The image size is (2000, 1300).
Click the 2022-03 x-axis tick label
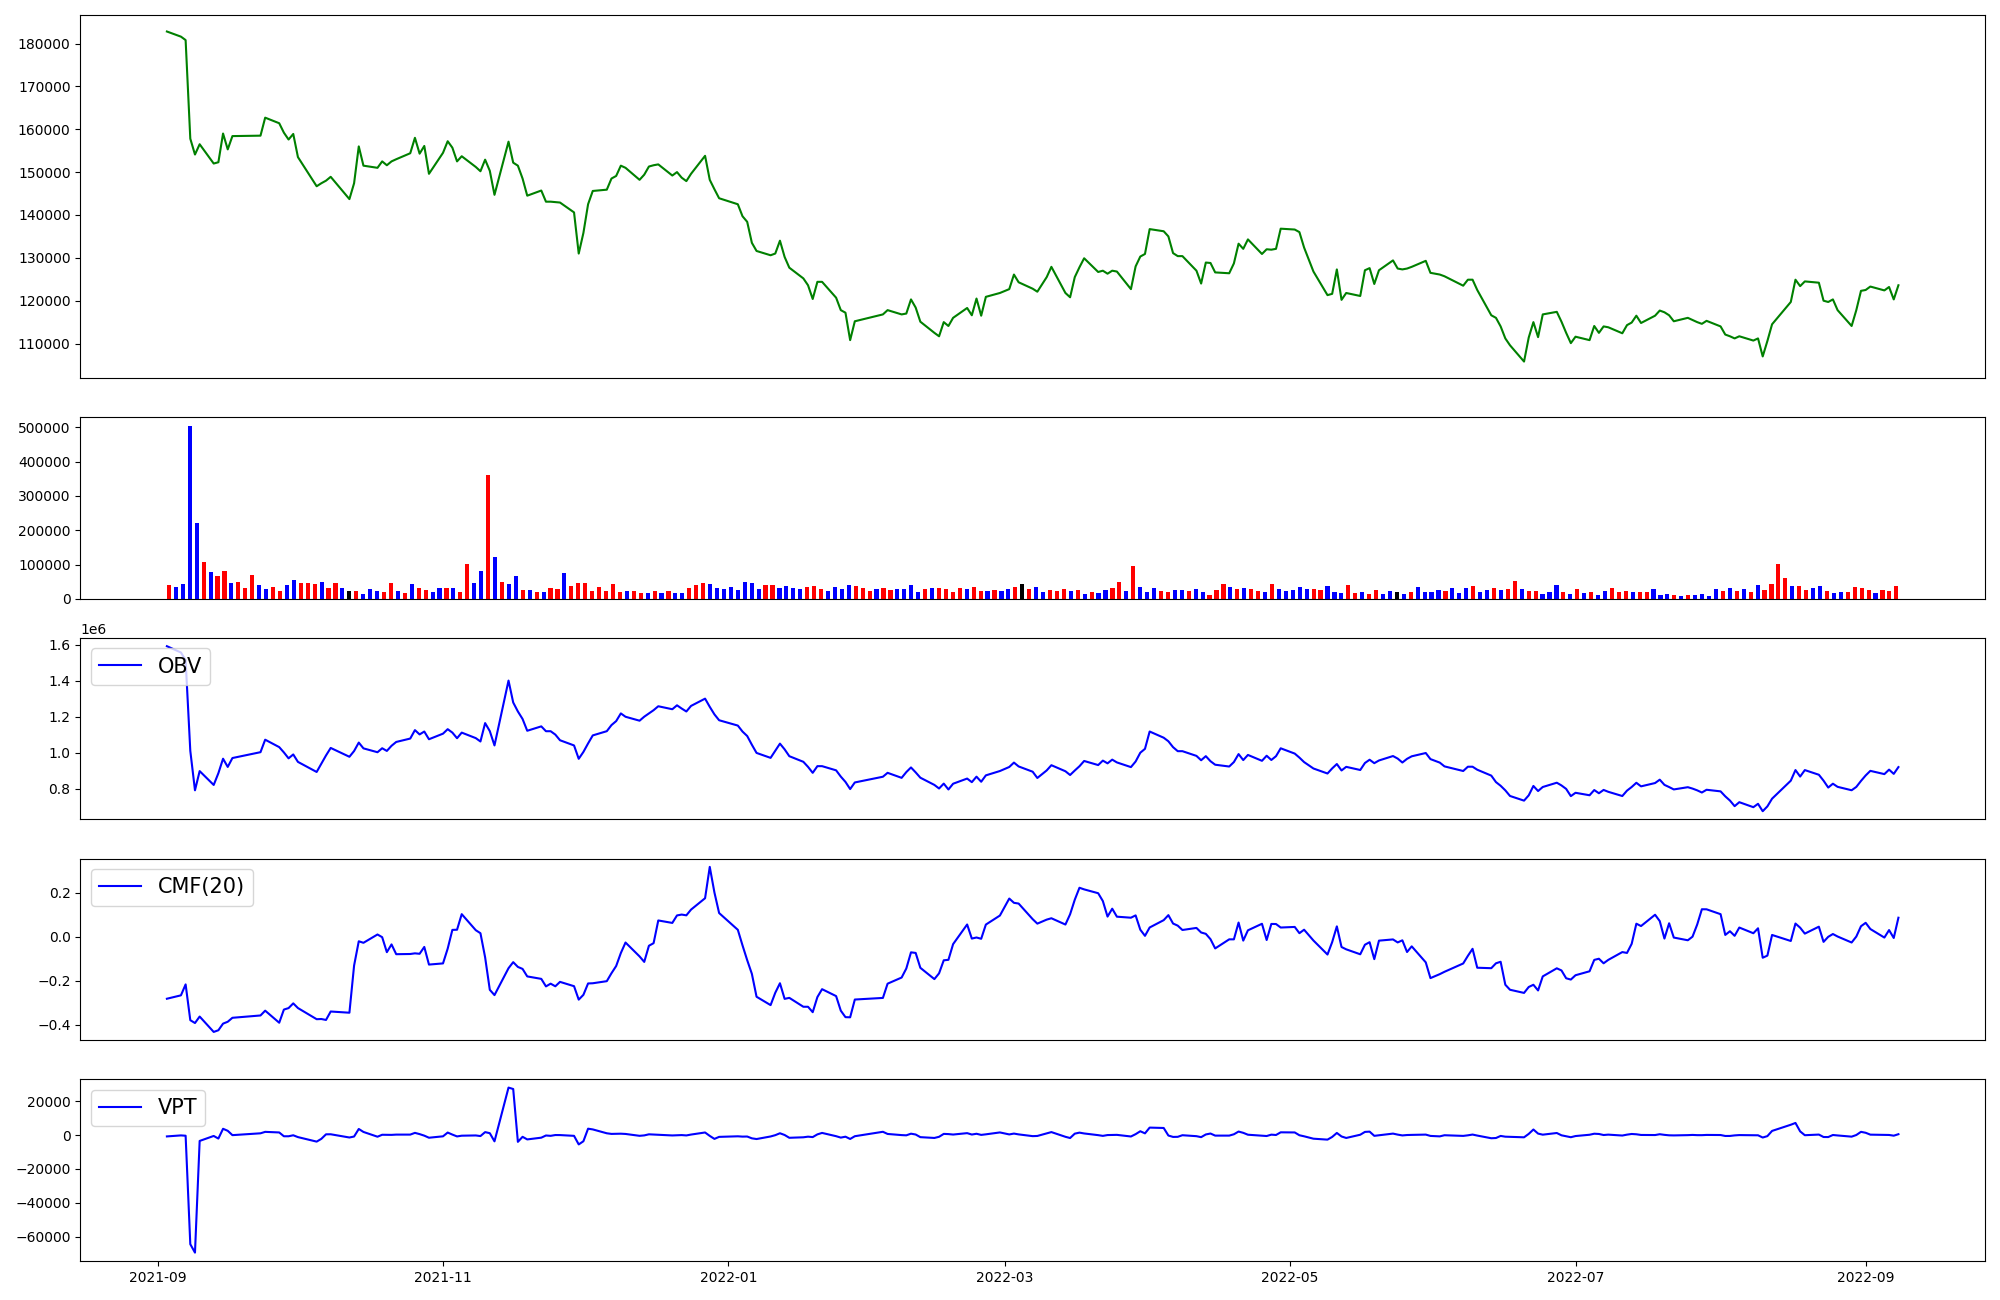click(1004, 1277)
